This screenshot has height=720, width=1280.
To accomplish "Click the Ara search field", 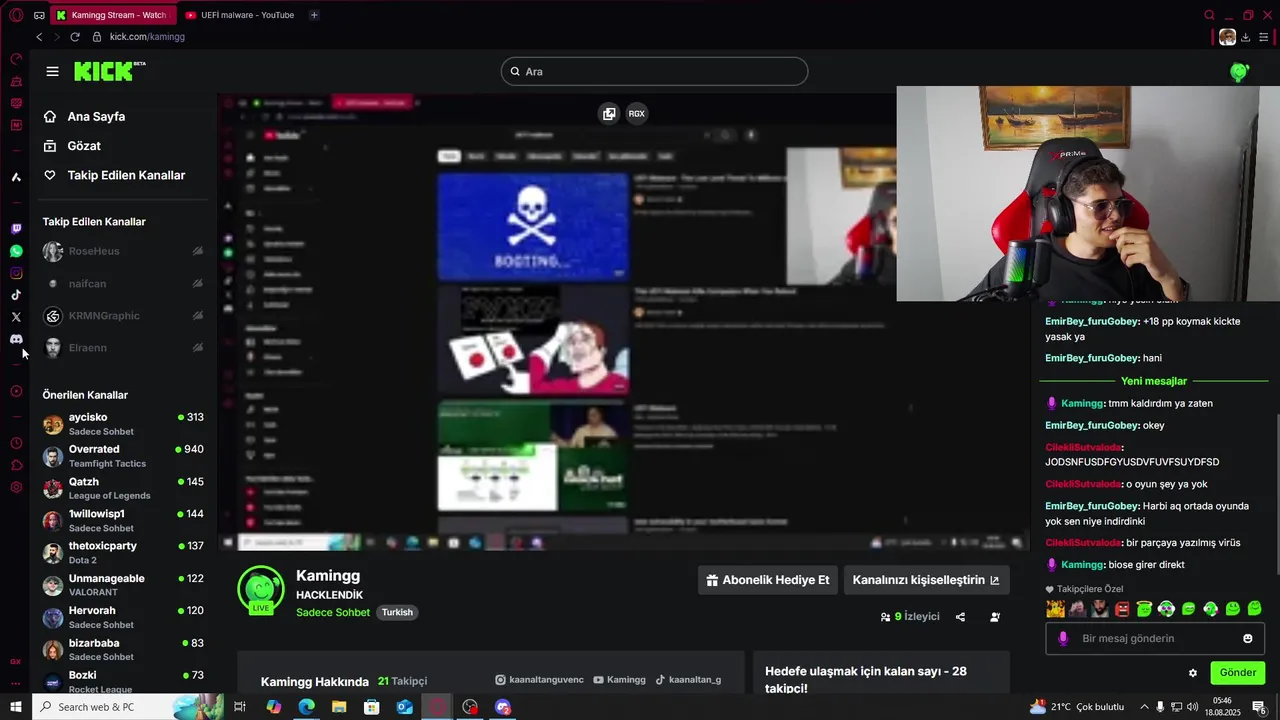I will pos(654,72).
